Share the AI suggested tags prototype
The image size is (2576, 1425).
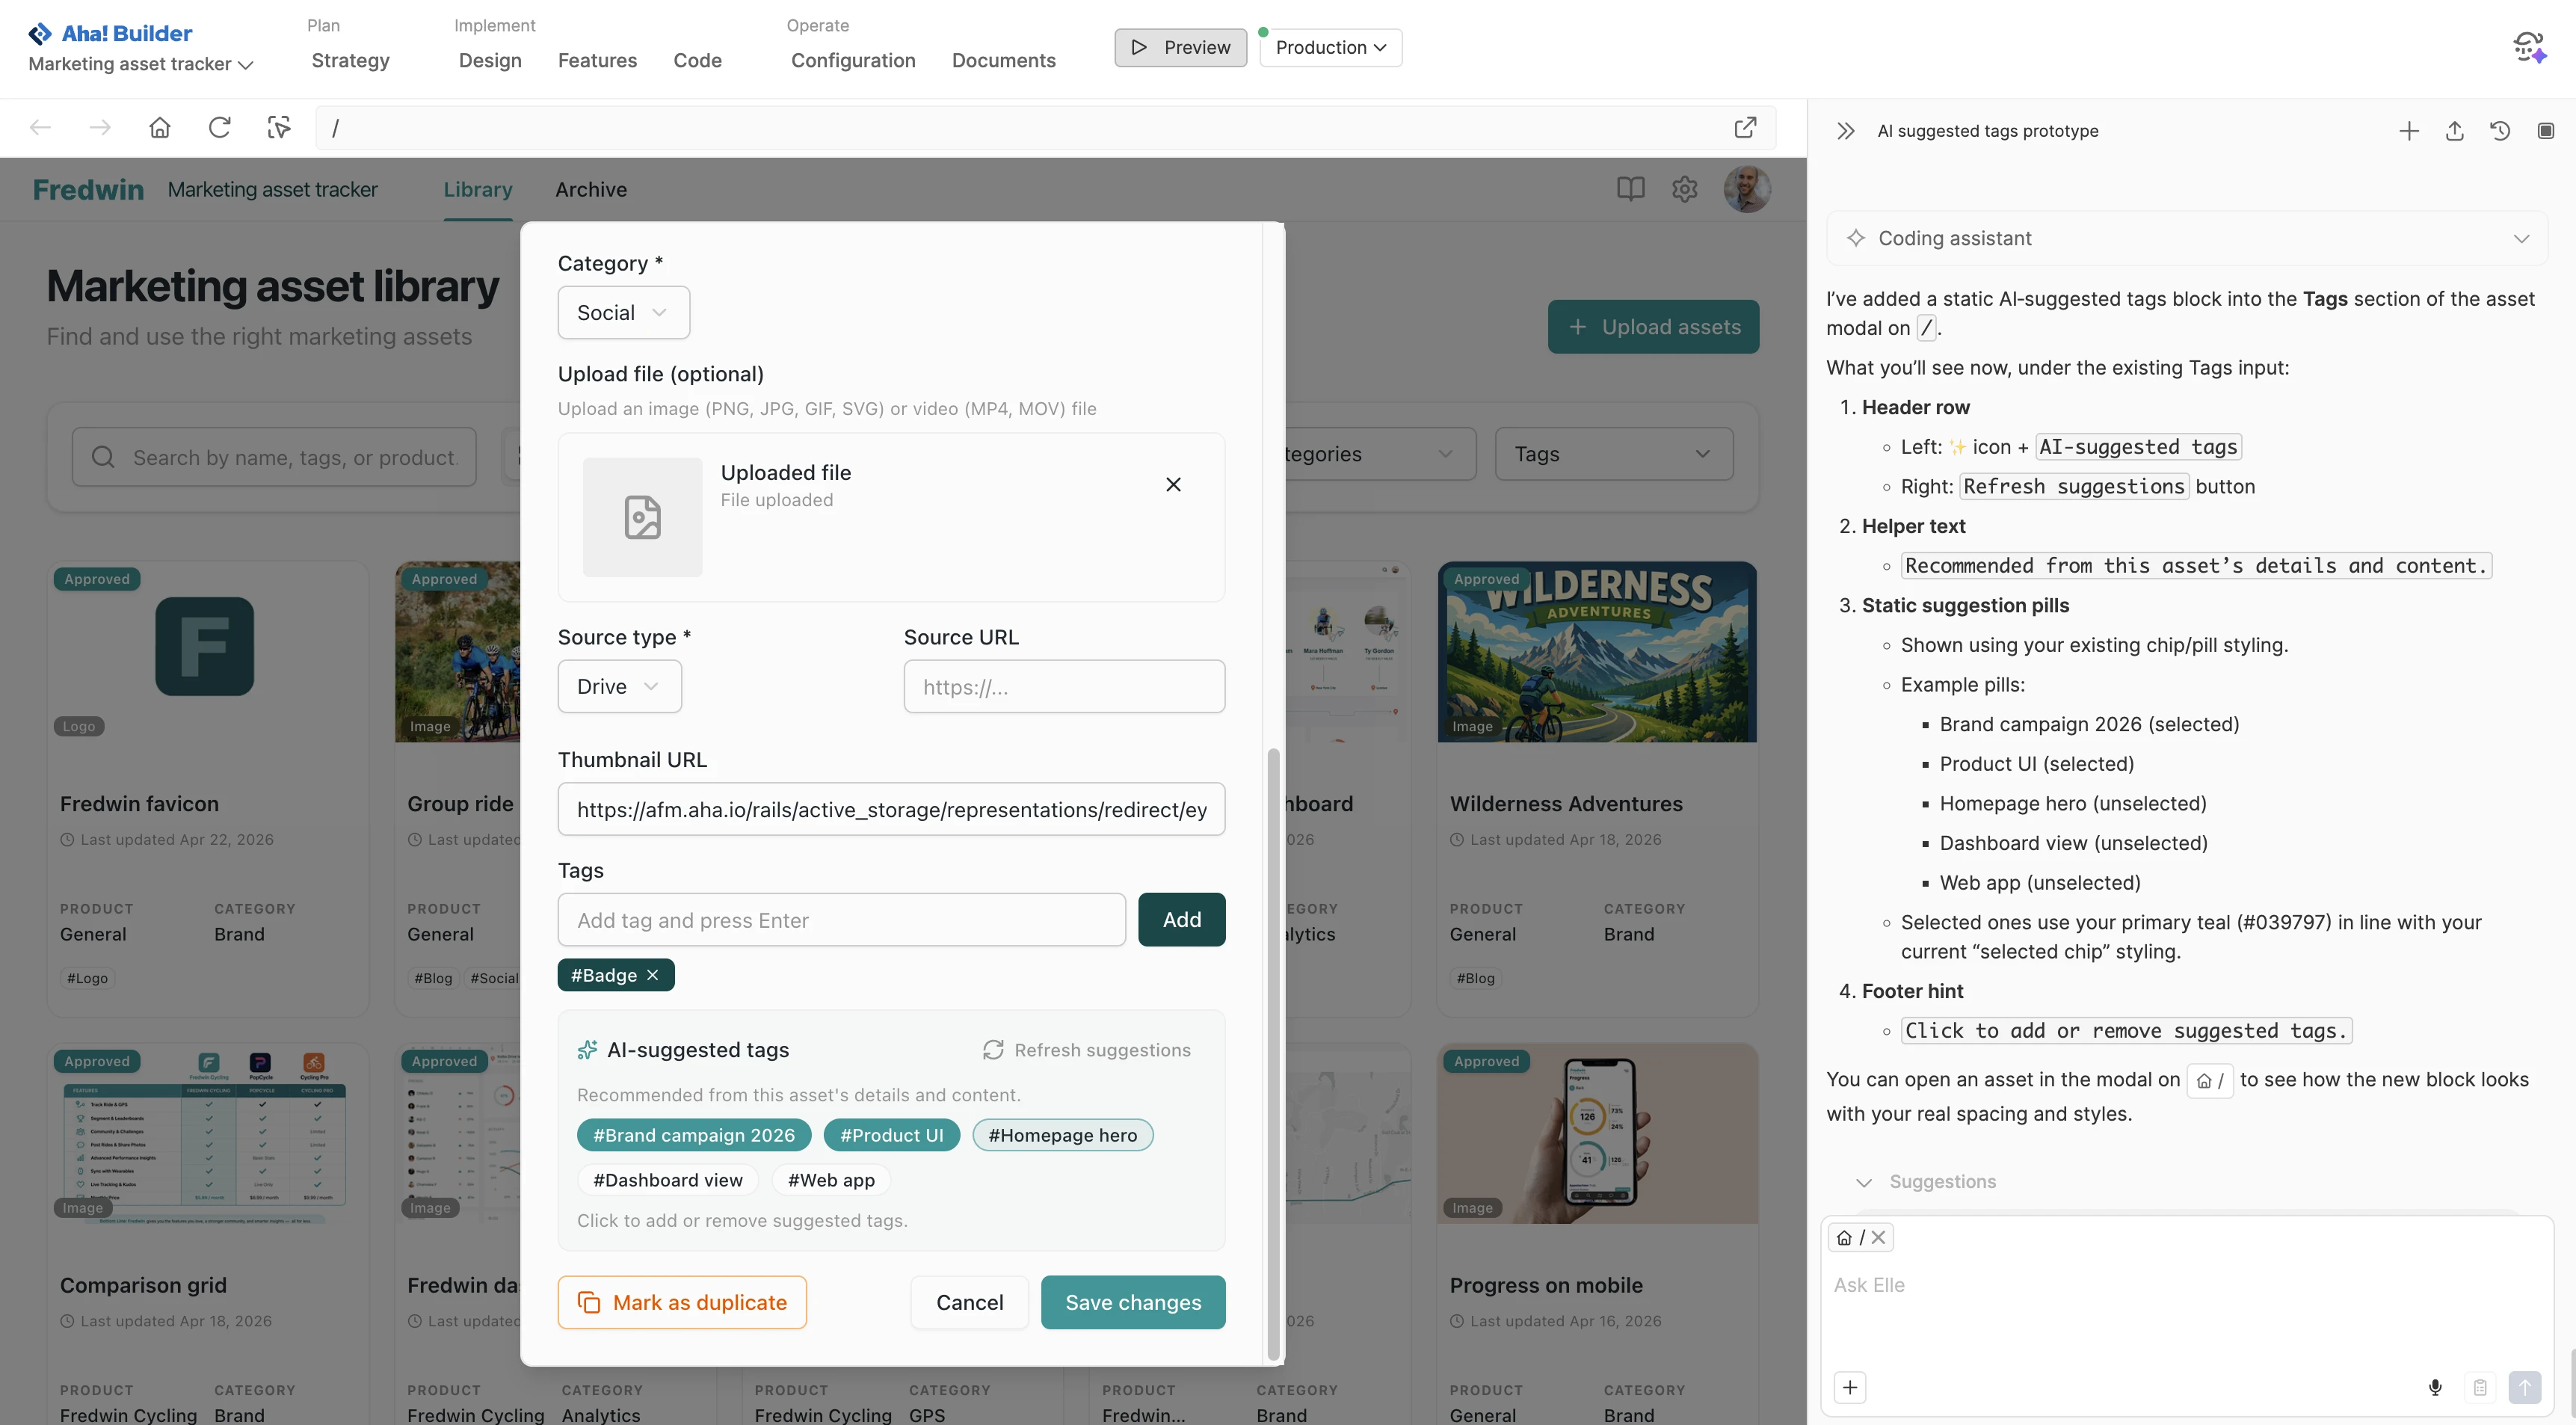2455,131
